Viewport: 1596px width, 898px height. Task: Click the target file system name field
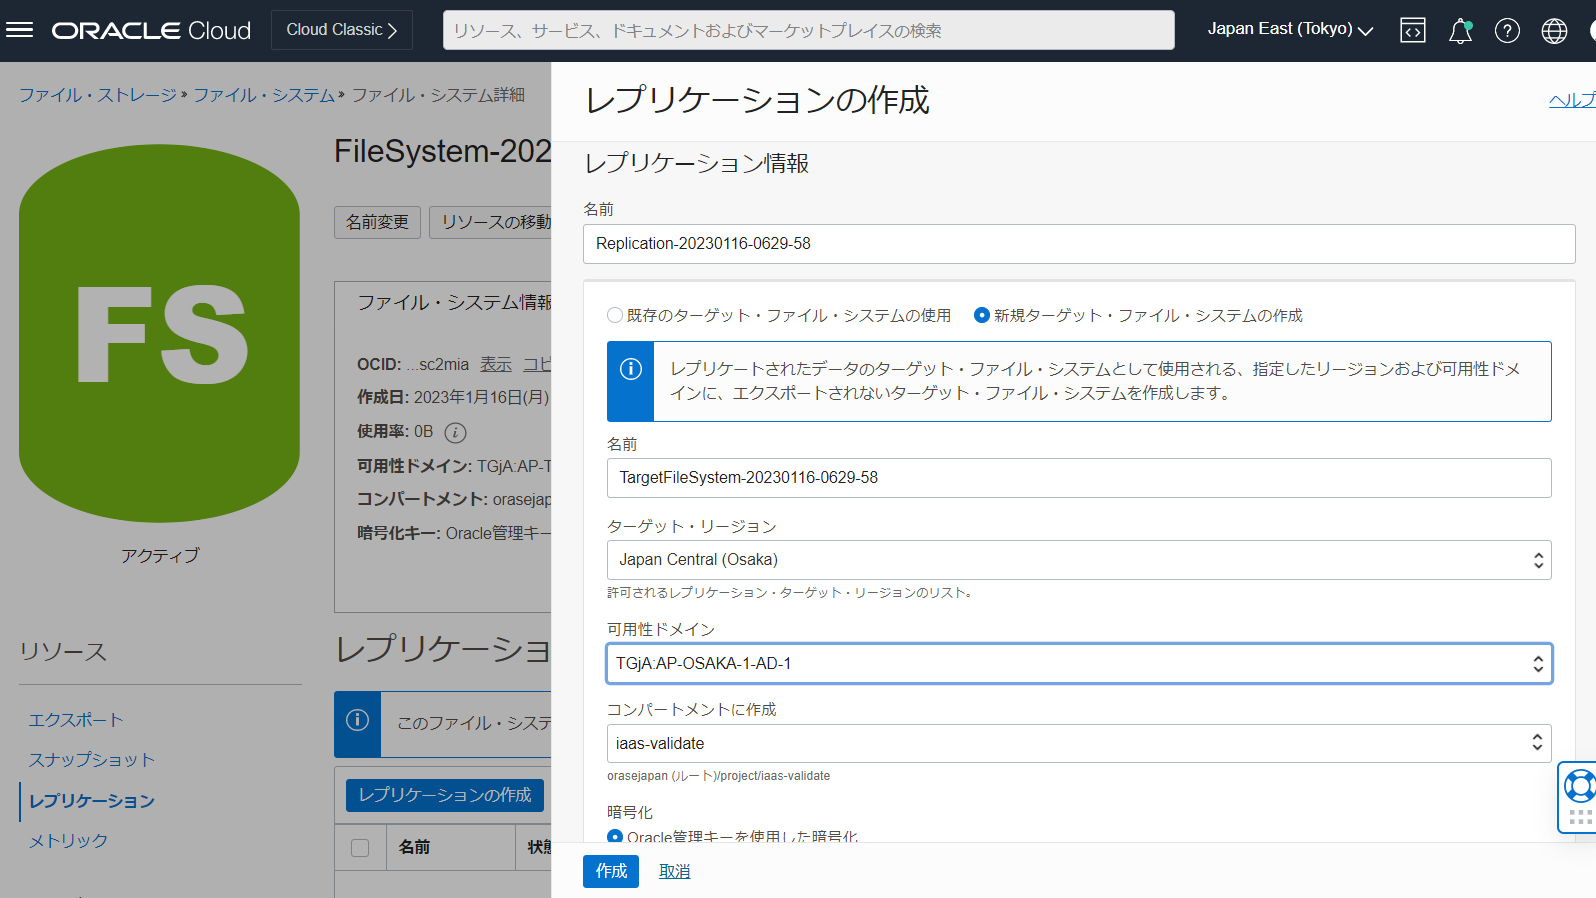[x=1078, y=478]
